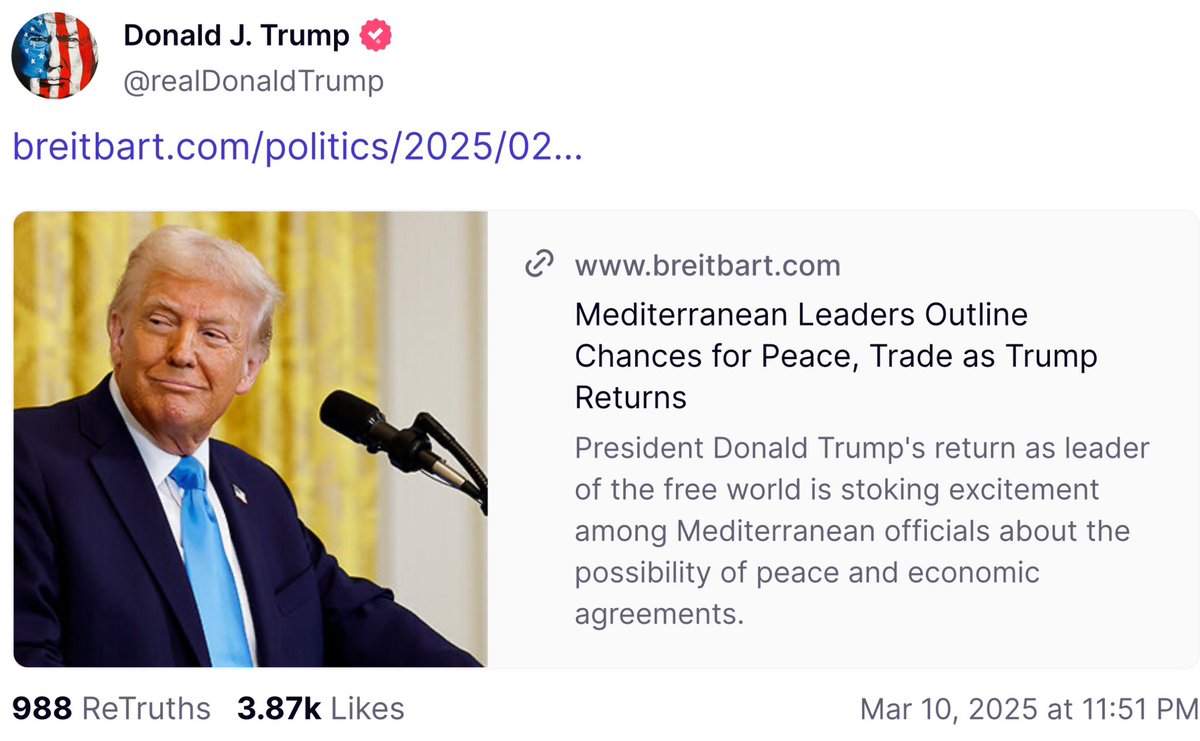Open the Mar 10, 2025 timestamp

pyautogui.click(x=1029, y=710)
